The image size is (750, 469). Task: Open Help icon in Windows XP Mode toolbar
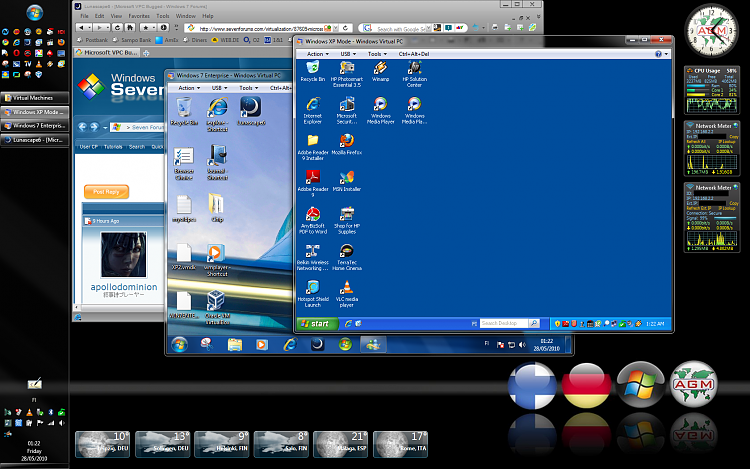pyautogui.click(x=658, y=54)
